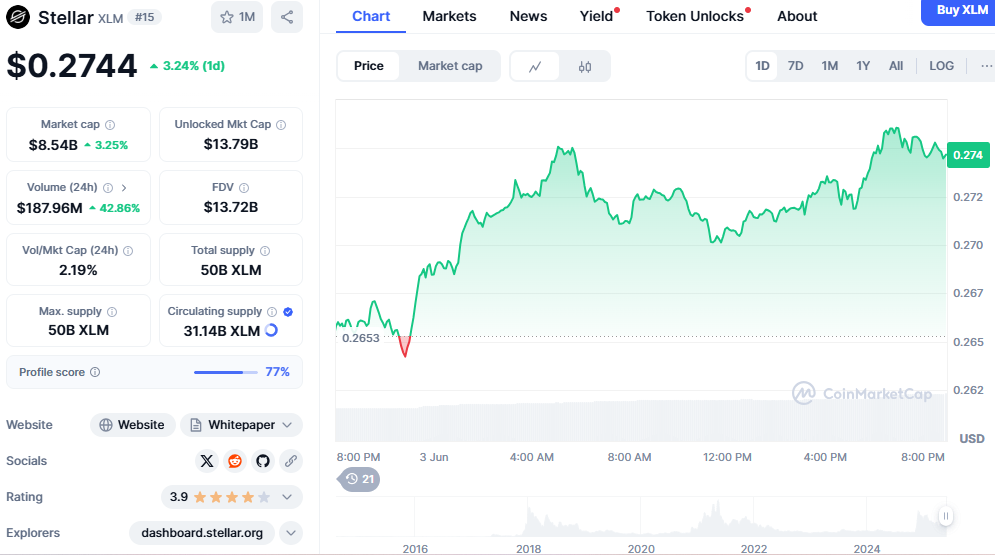Click the Stellar logo icon
Image resolution: width=995 pixels, height=555 pixels.
[x=18, y=17]
